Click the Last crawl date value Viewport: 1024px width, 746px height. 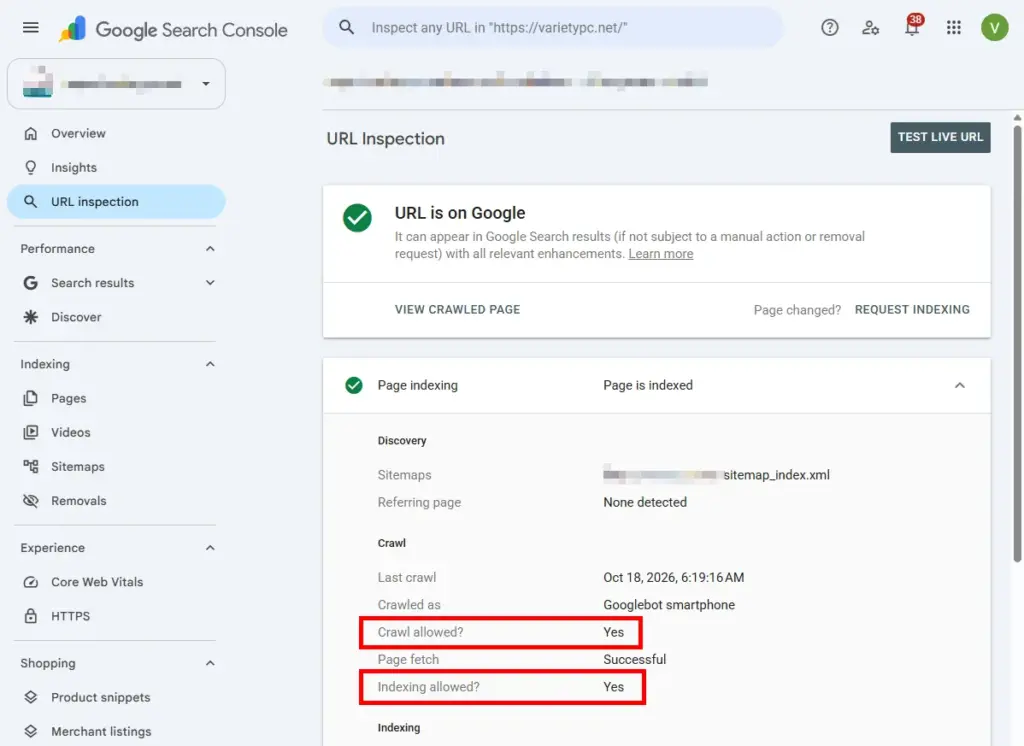coord(673,577)
